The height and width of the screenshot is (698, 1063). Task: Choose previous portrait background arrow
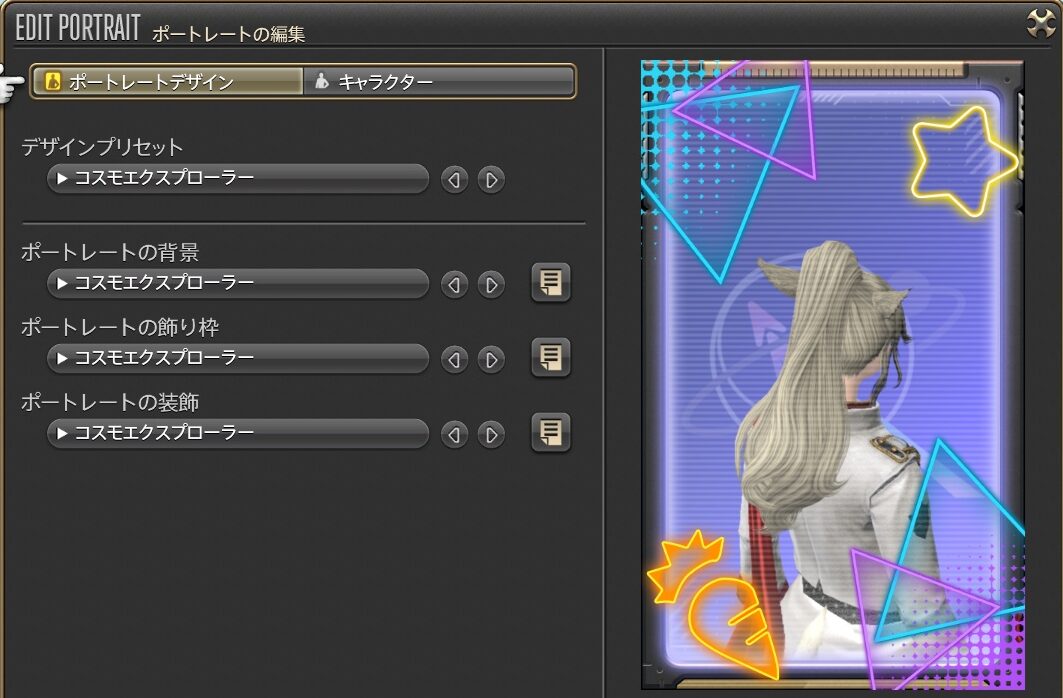[x=454, y=285]
